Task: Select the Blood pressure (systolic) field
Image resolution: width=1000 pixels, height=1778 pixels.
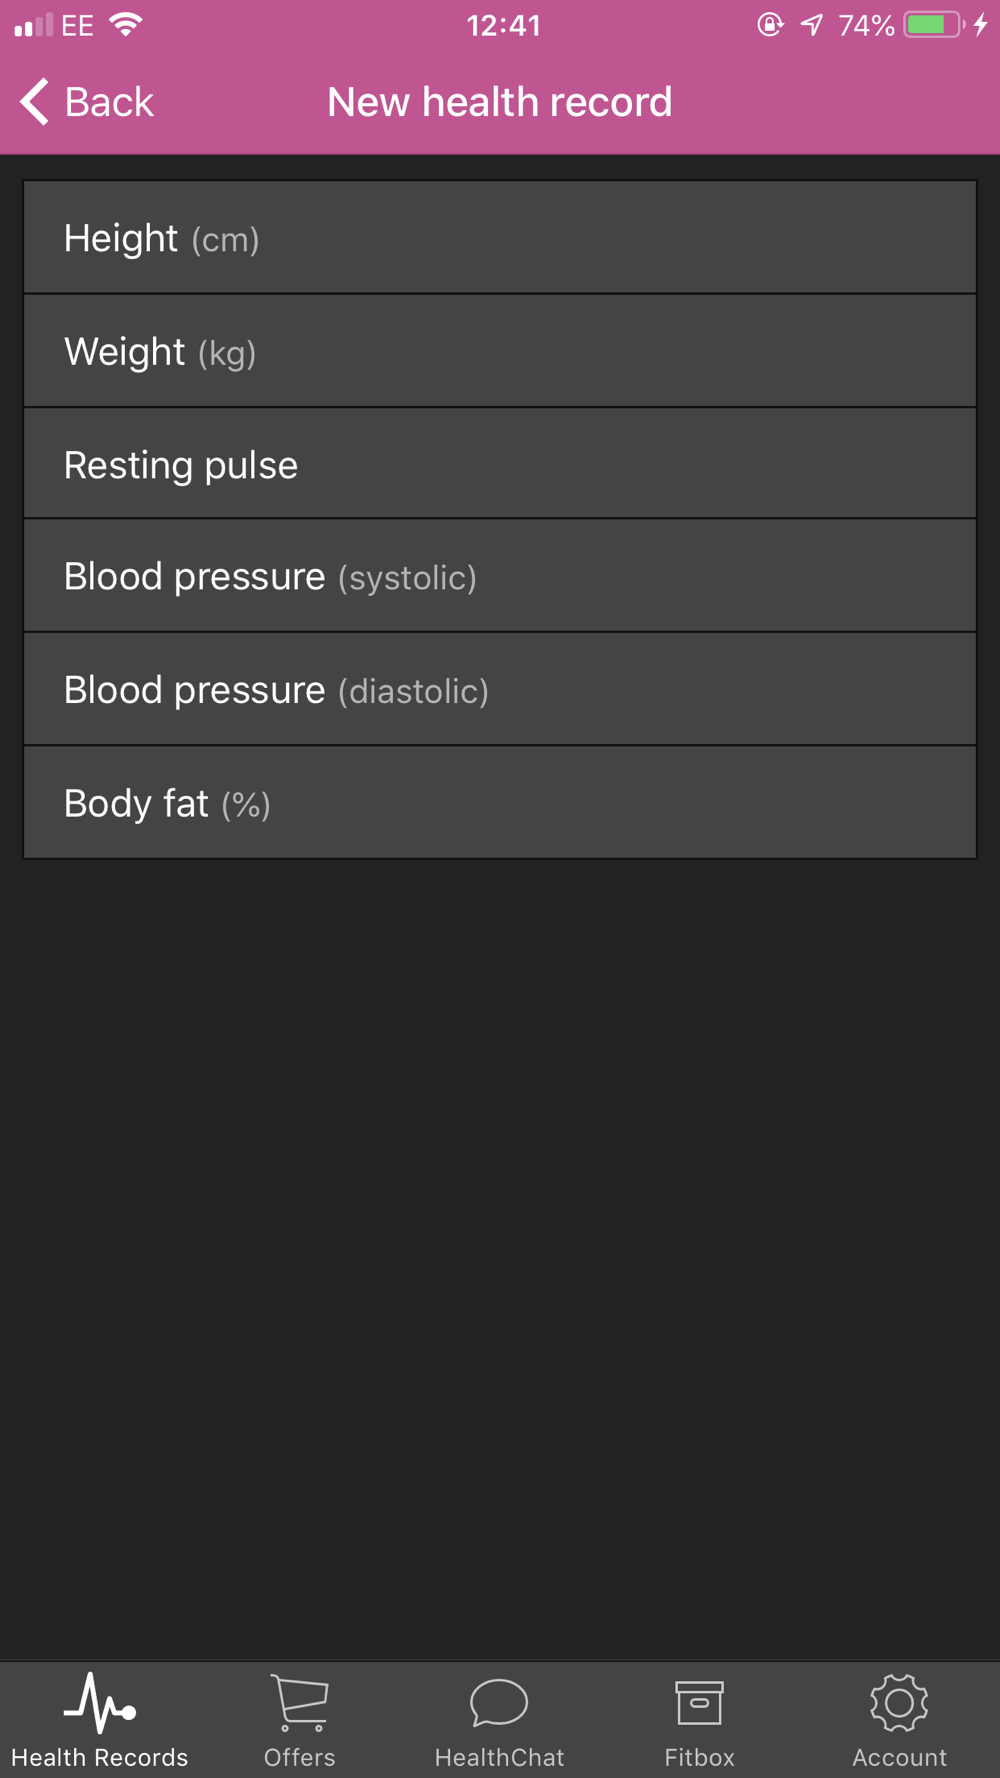Action: 500,576
